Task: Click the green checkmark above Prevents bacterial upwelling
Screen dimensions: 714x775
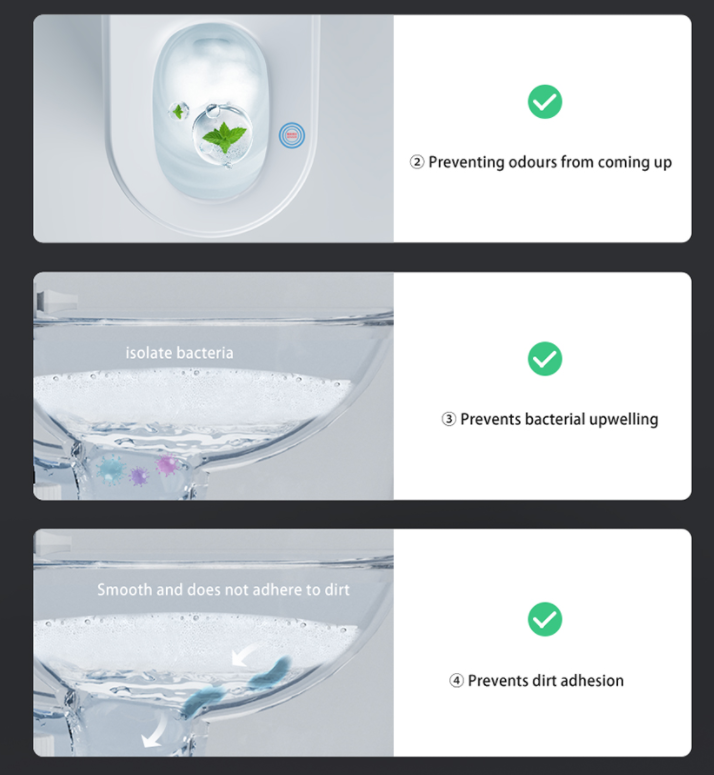Action: coord(545,359)
